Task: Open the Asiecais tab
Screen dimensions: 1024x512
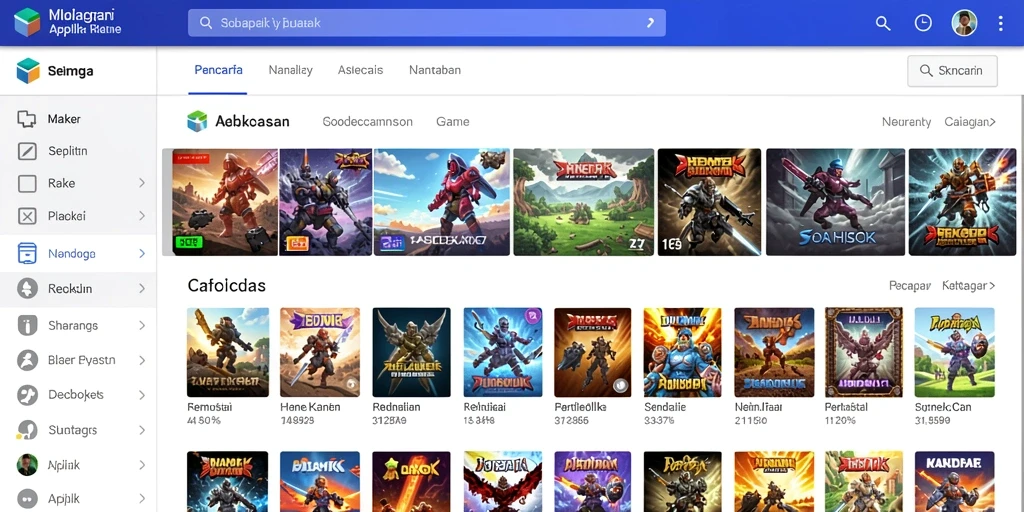Action: pos(360,70)
